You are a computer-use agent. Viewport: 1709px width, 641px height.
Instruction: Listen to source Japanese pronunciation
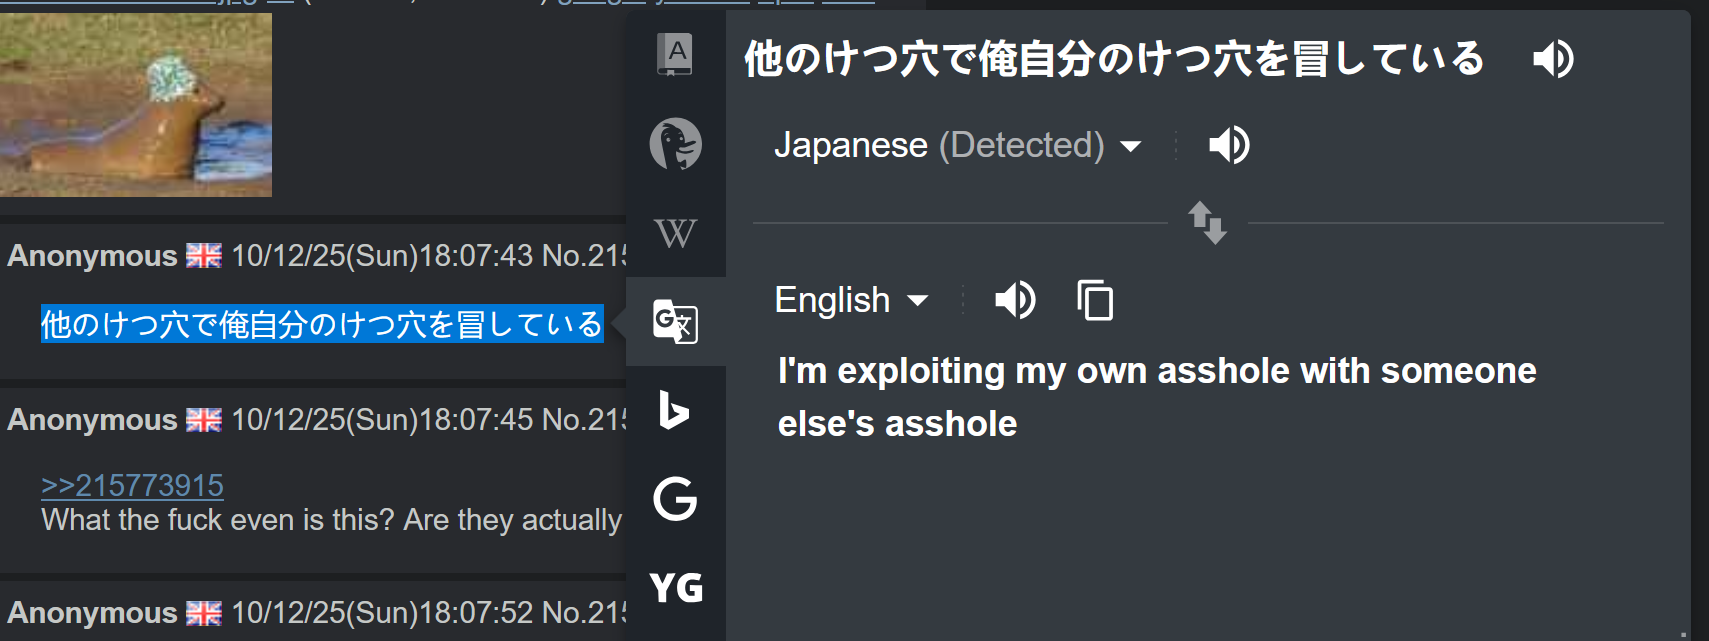(x=1229, y=145)
